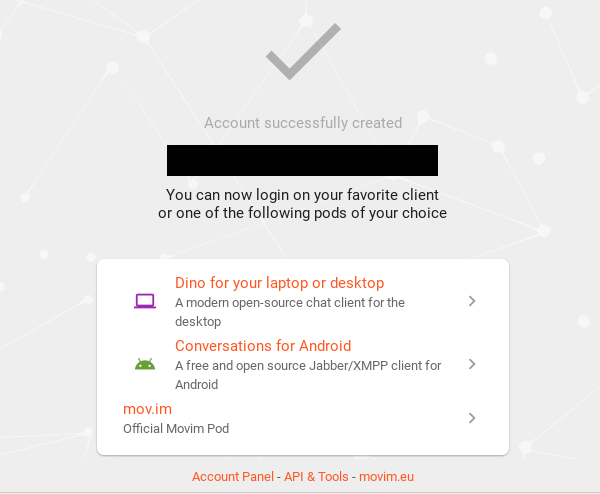Click the purple laptop icon beside Dino
Screen dimensions: 600x494
tap(145, 301)
